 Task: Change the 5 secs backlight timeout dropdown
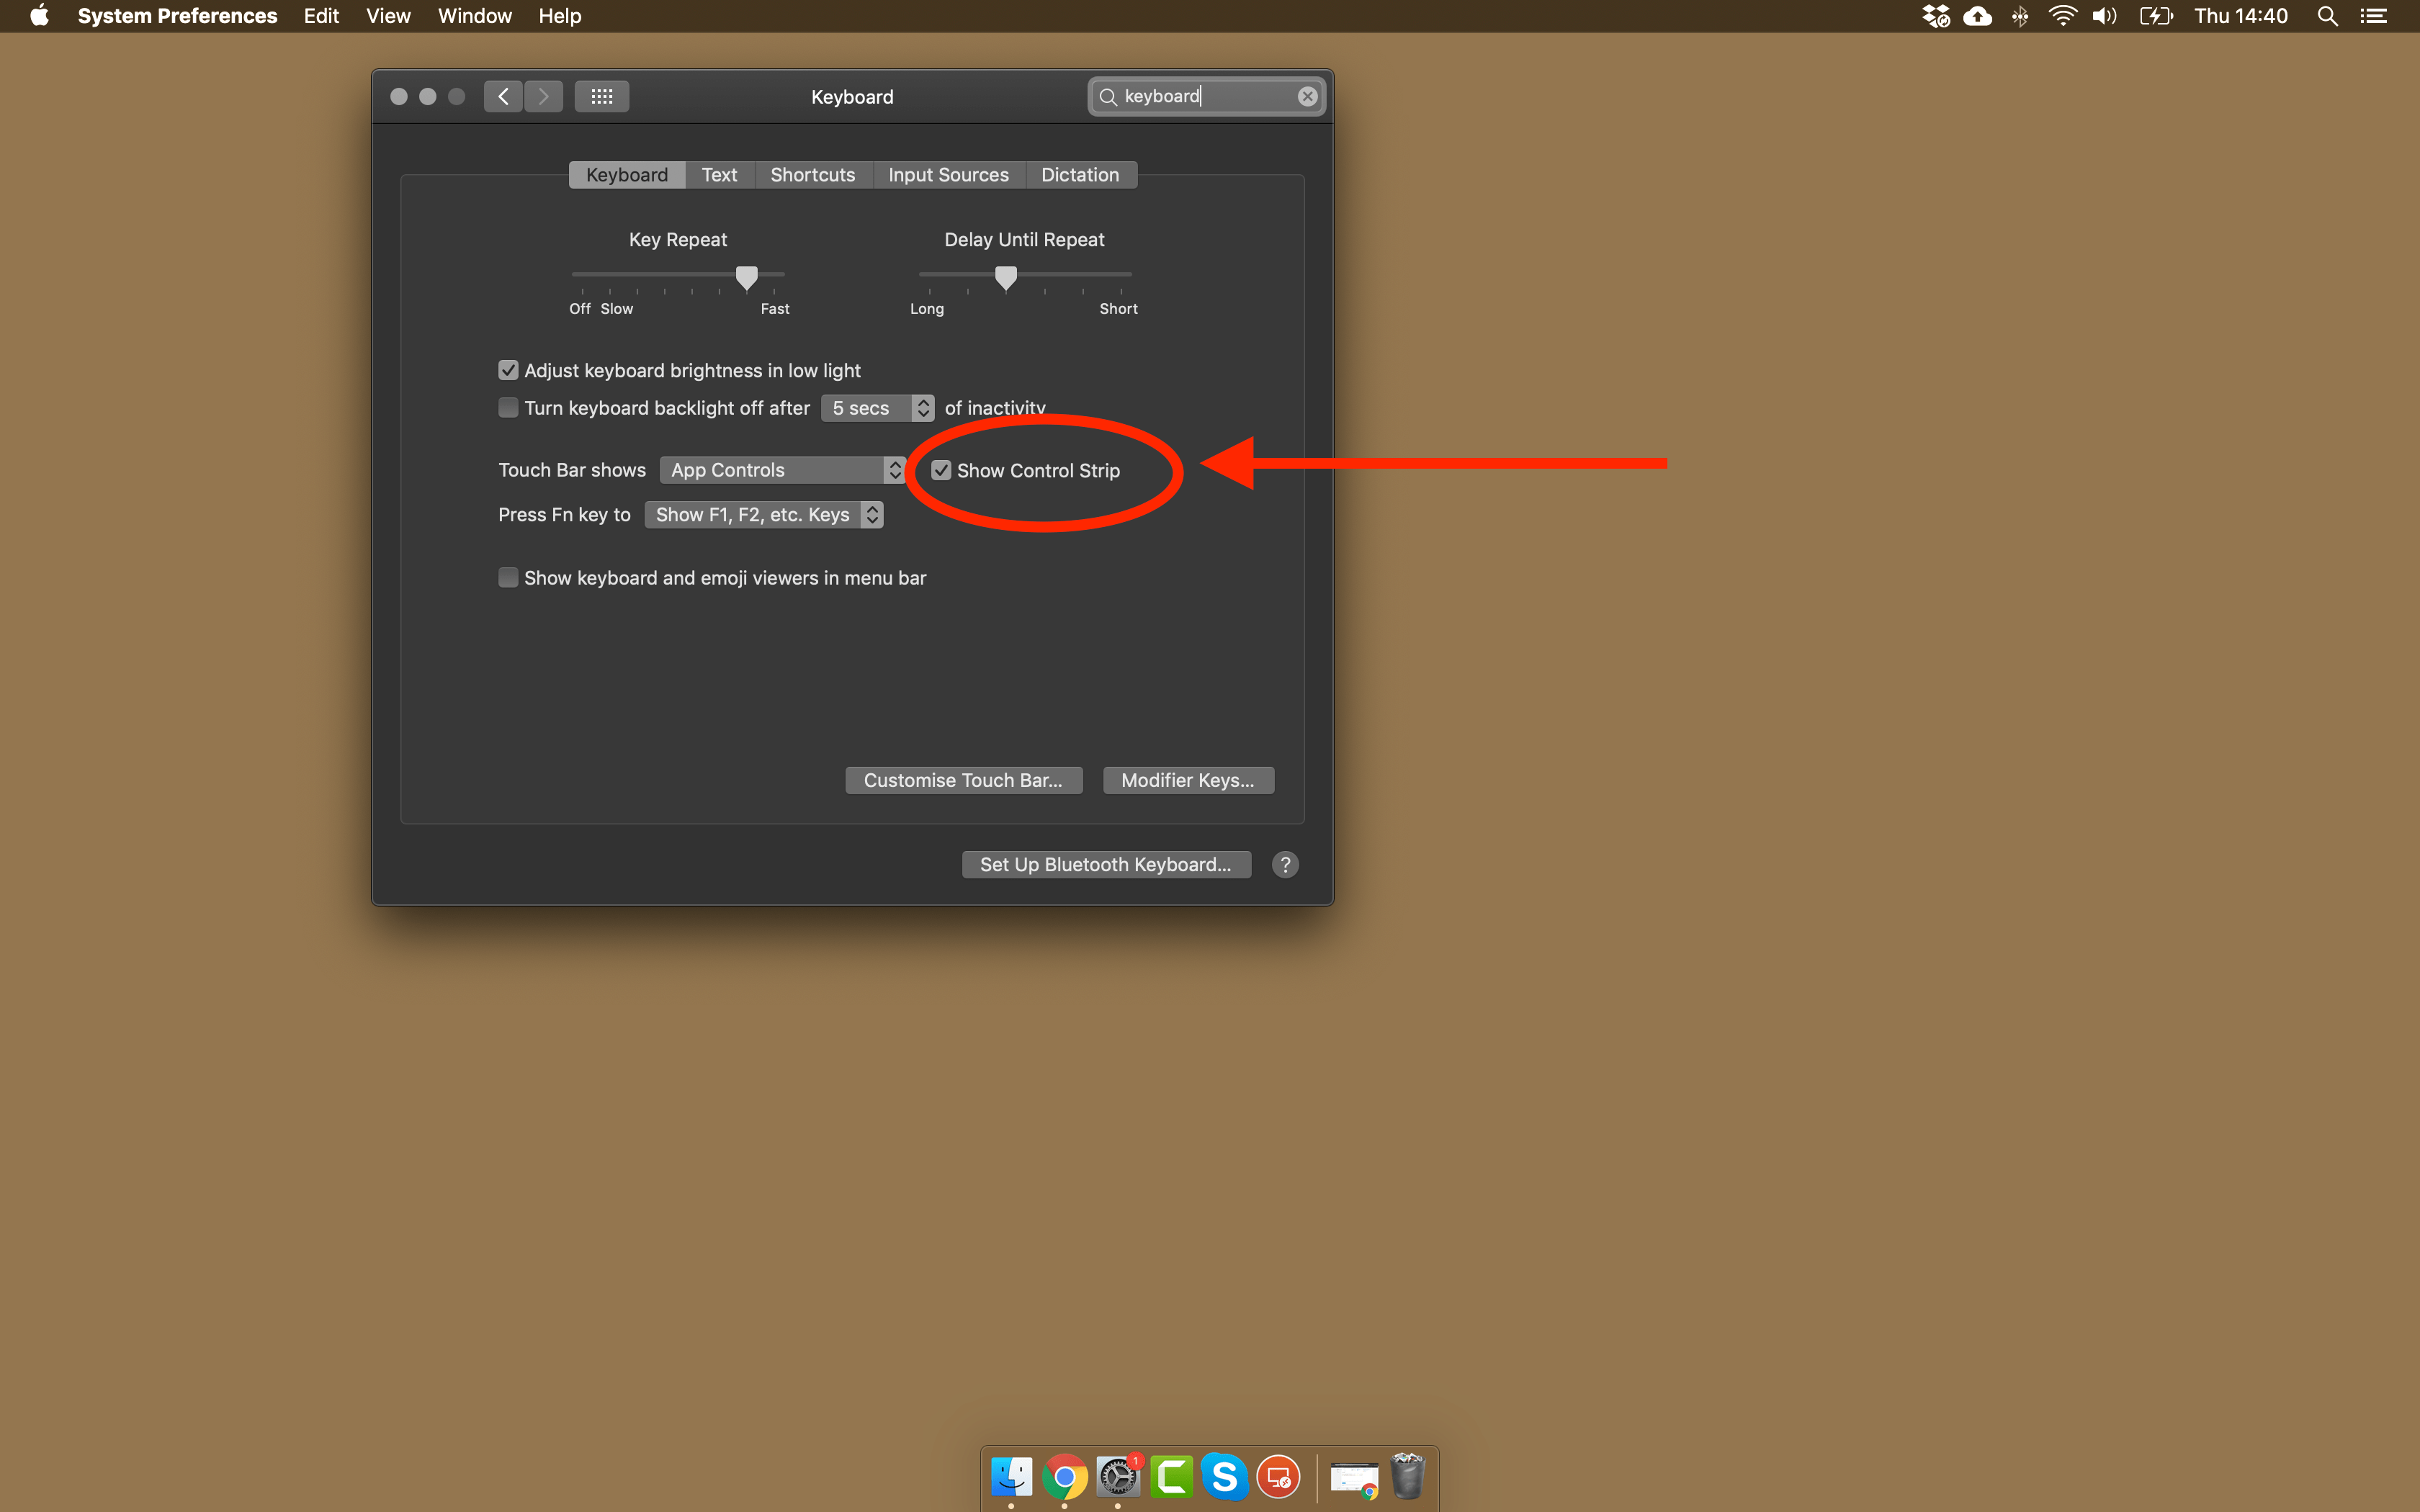[x=876, y=408]
